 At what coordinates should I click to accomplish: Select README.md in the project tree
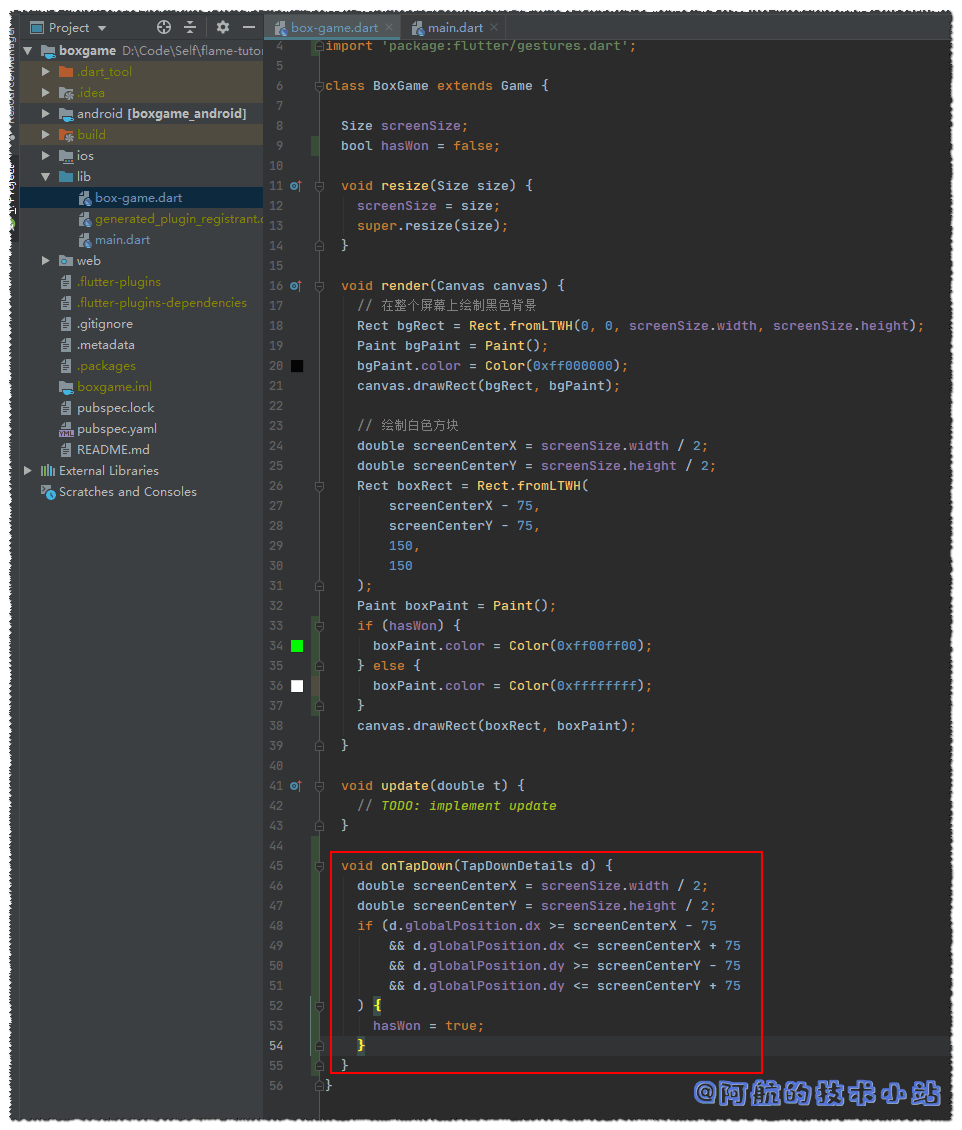click(x=112, y=450)
